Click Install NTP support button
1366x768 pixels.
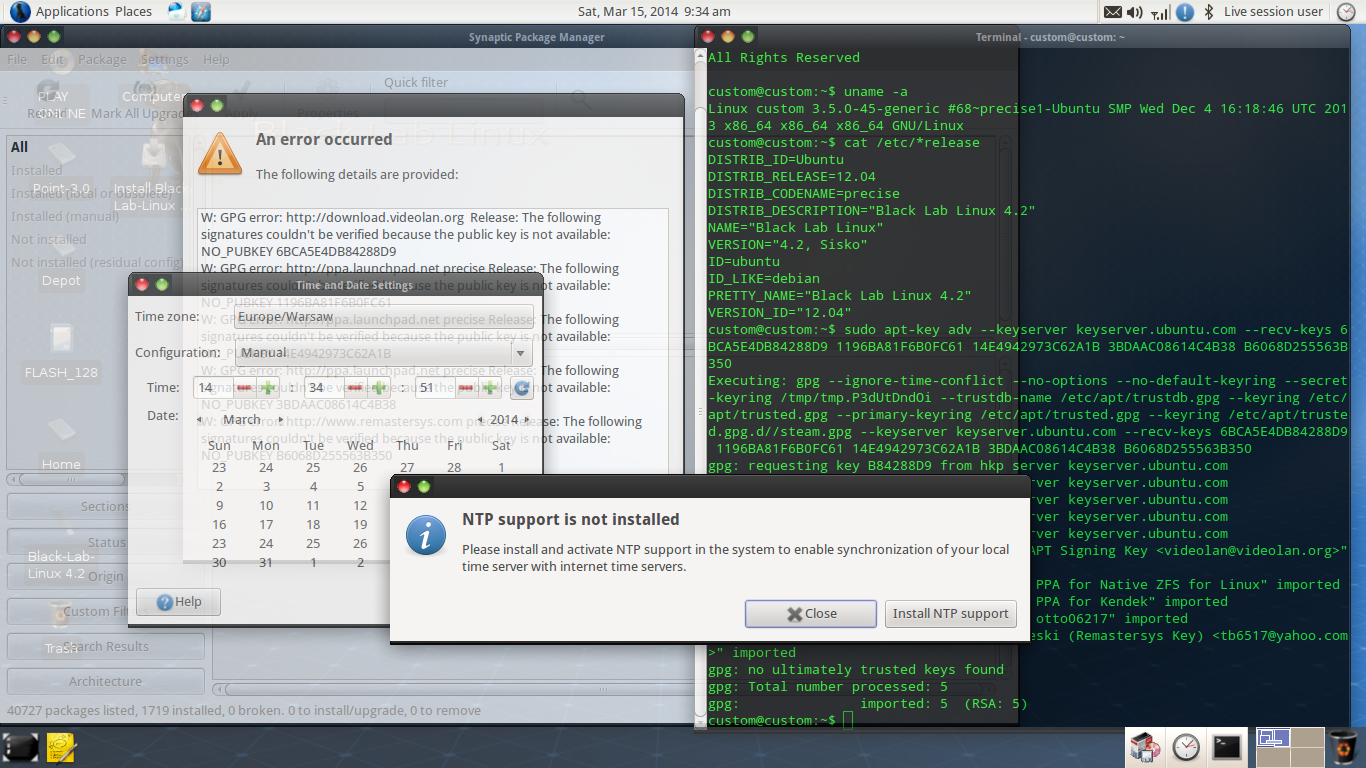pyautogui.click(x=951, y=614)
